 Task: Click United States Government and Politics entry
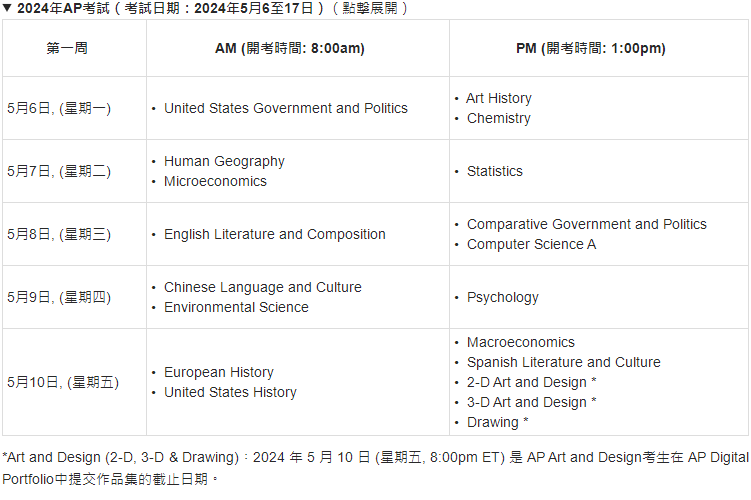[x=286, y=108]
